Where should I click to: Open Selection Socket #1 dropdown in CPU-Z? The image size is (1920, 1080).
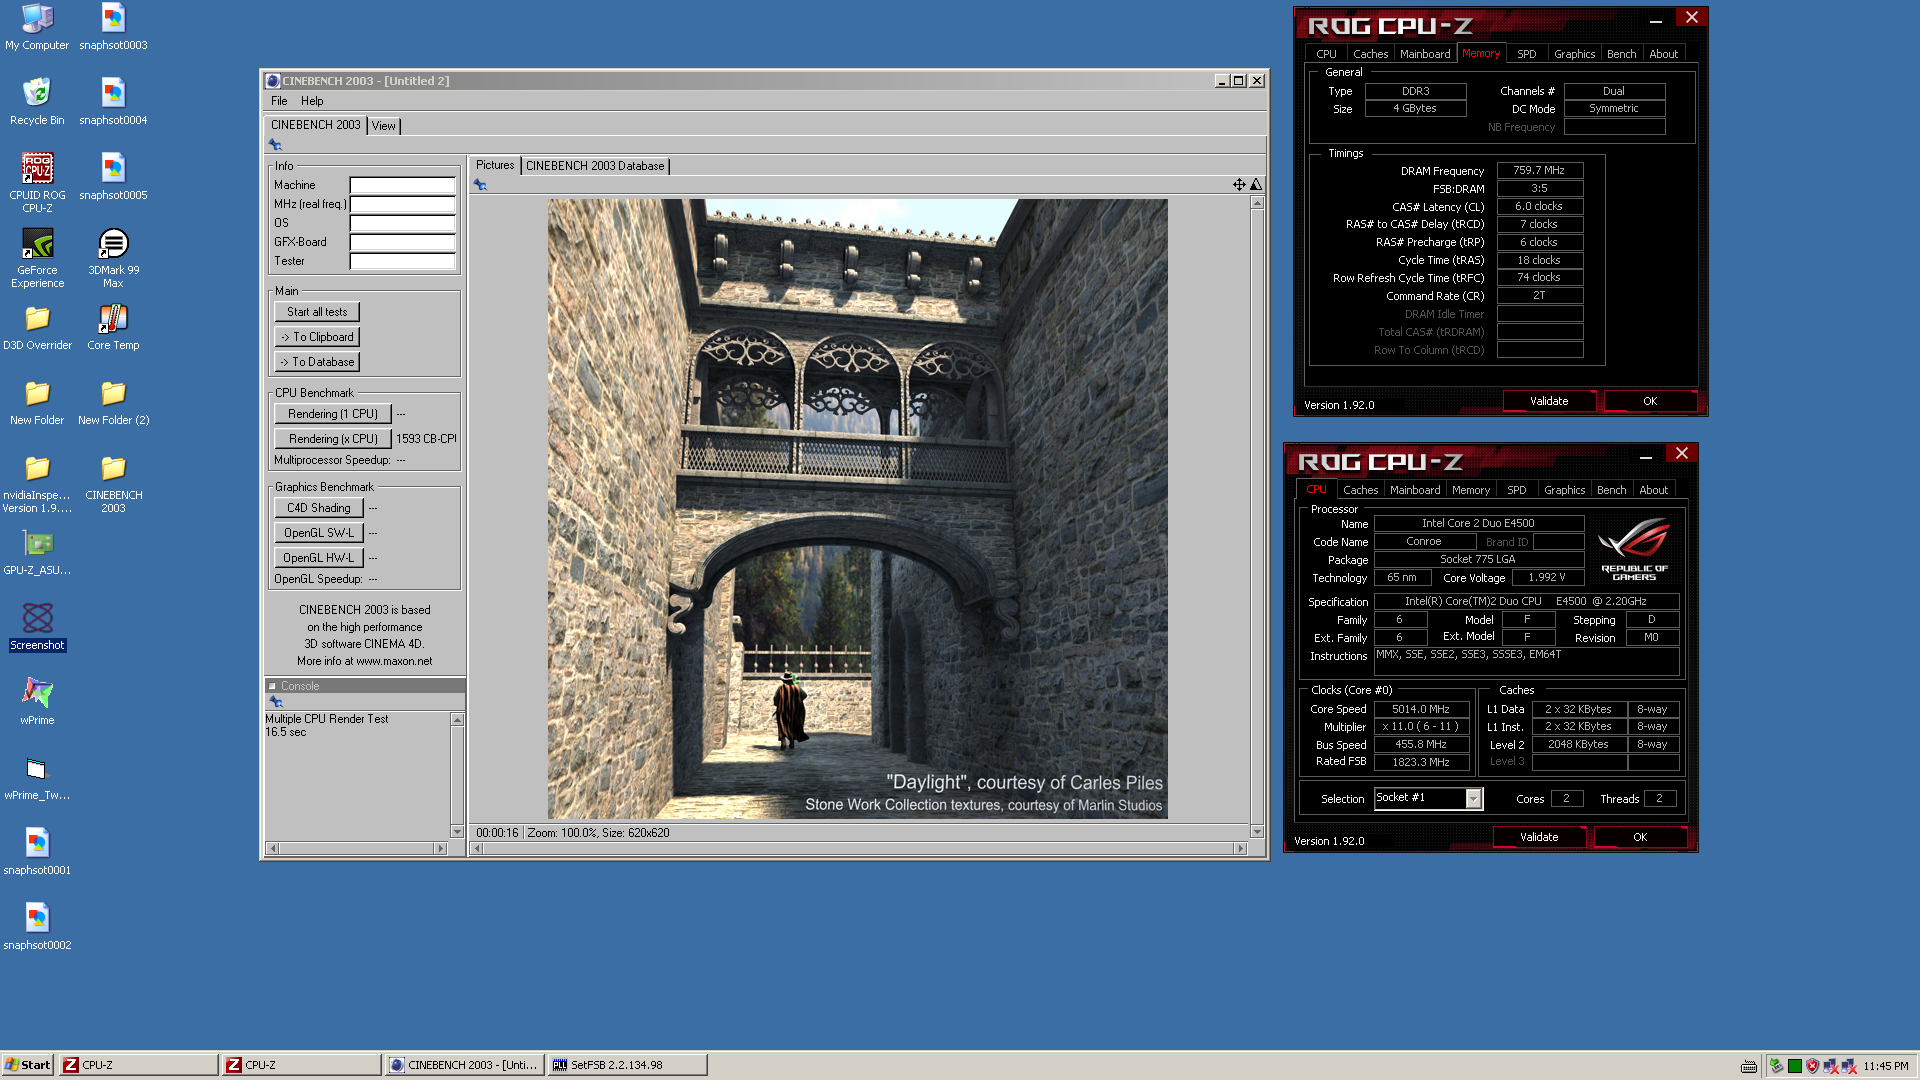click(1473, 798)
